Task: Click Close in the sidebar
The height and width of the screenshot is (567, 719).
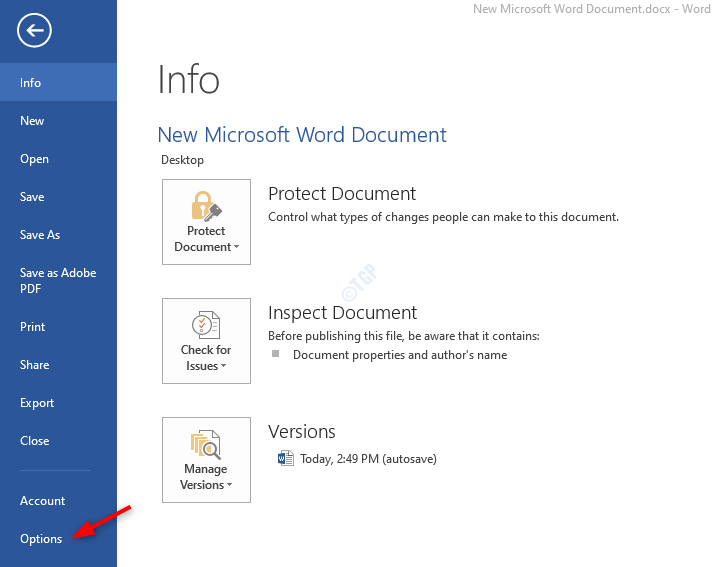Action: (58, 441)
